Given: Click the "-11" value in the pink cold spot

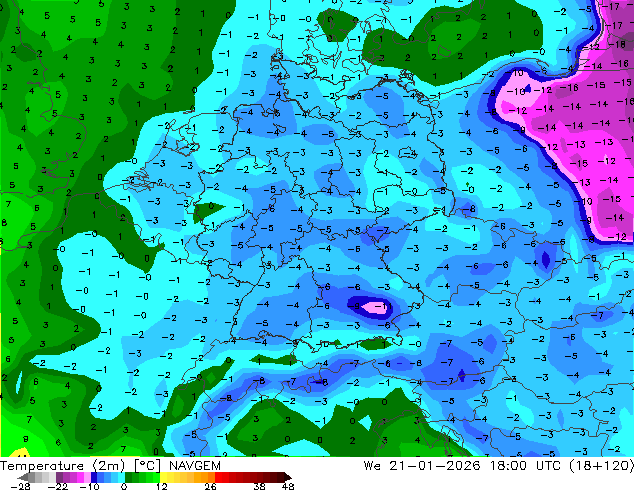Looking at the screenshot, I should coord(384,306).
